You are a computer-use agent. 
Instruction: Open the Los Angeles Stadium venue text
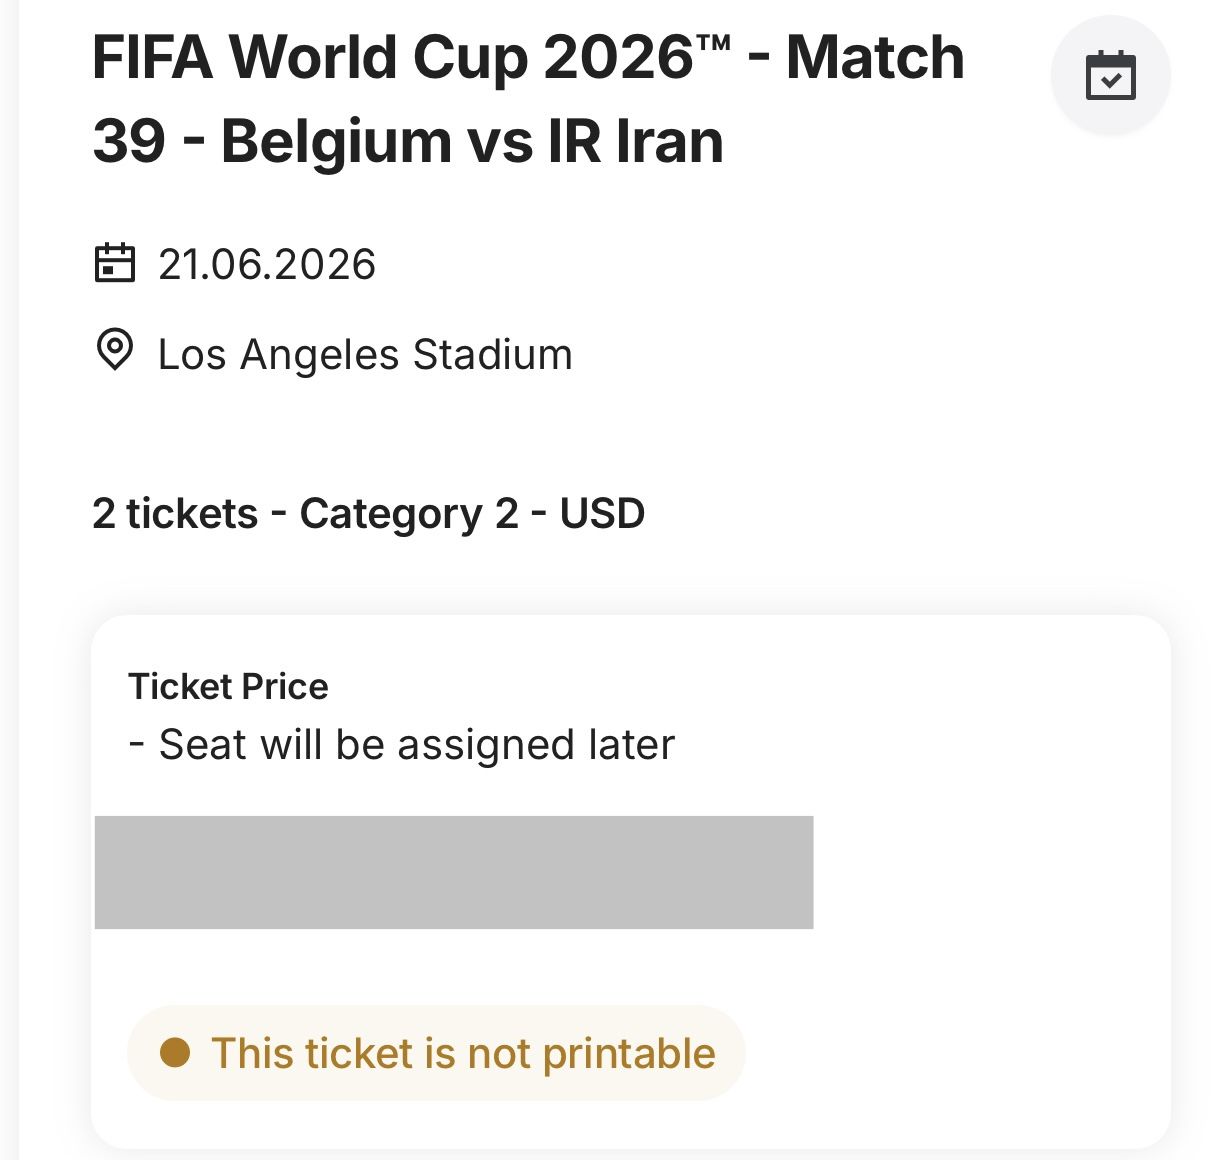(x=365, y=355)
